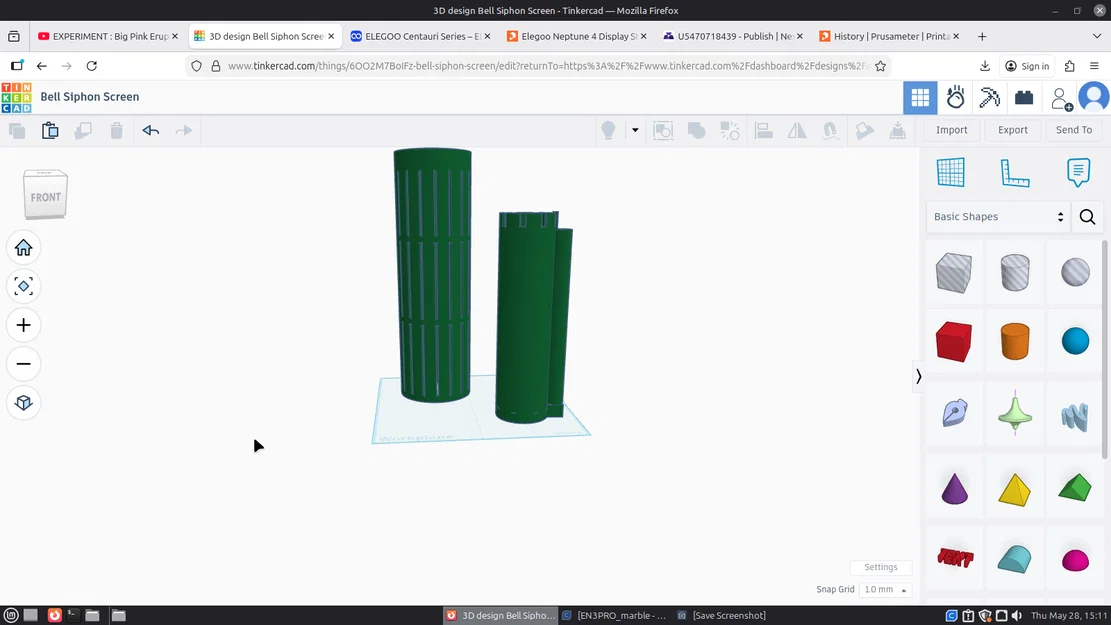Open the Settings button near Snap Grid
The image size is (1111, 625).
coord(881,567)
